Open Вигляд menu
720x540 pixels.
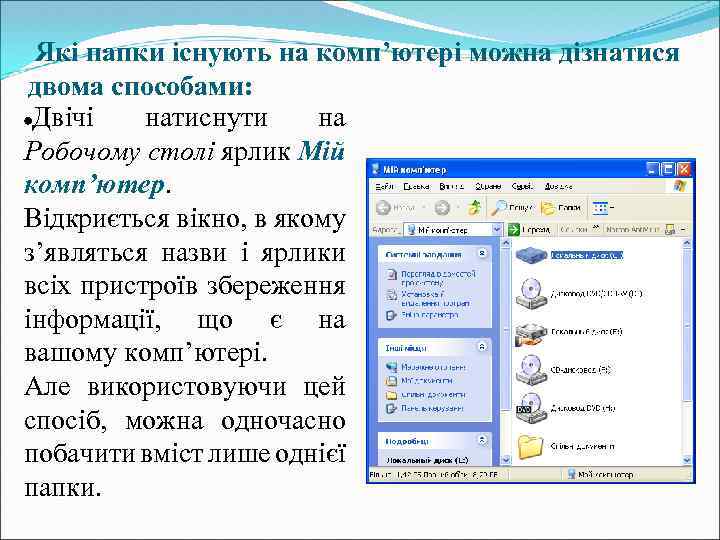pos(451,186)
